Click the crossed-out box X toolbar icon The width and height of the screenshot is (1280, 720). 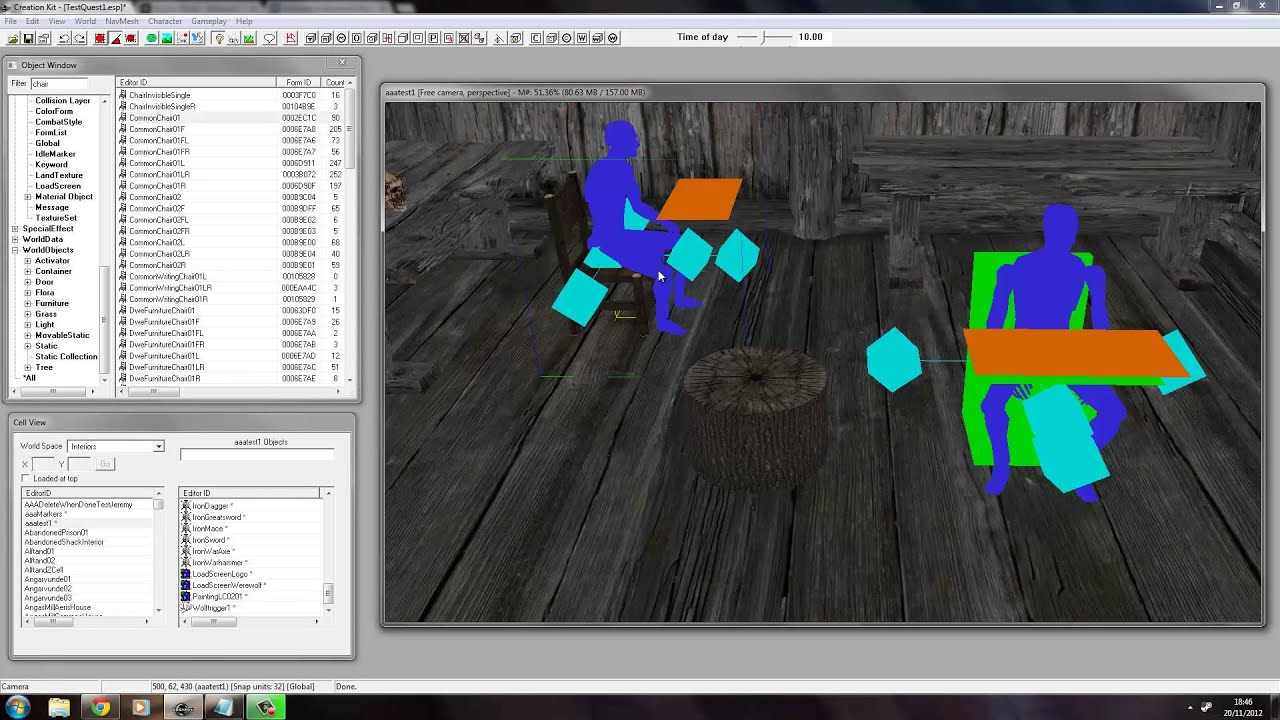(x=464, y=38)
